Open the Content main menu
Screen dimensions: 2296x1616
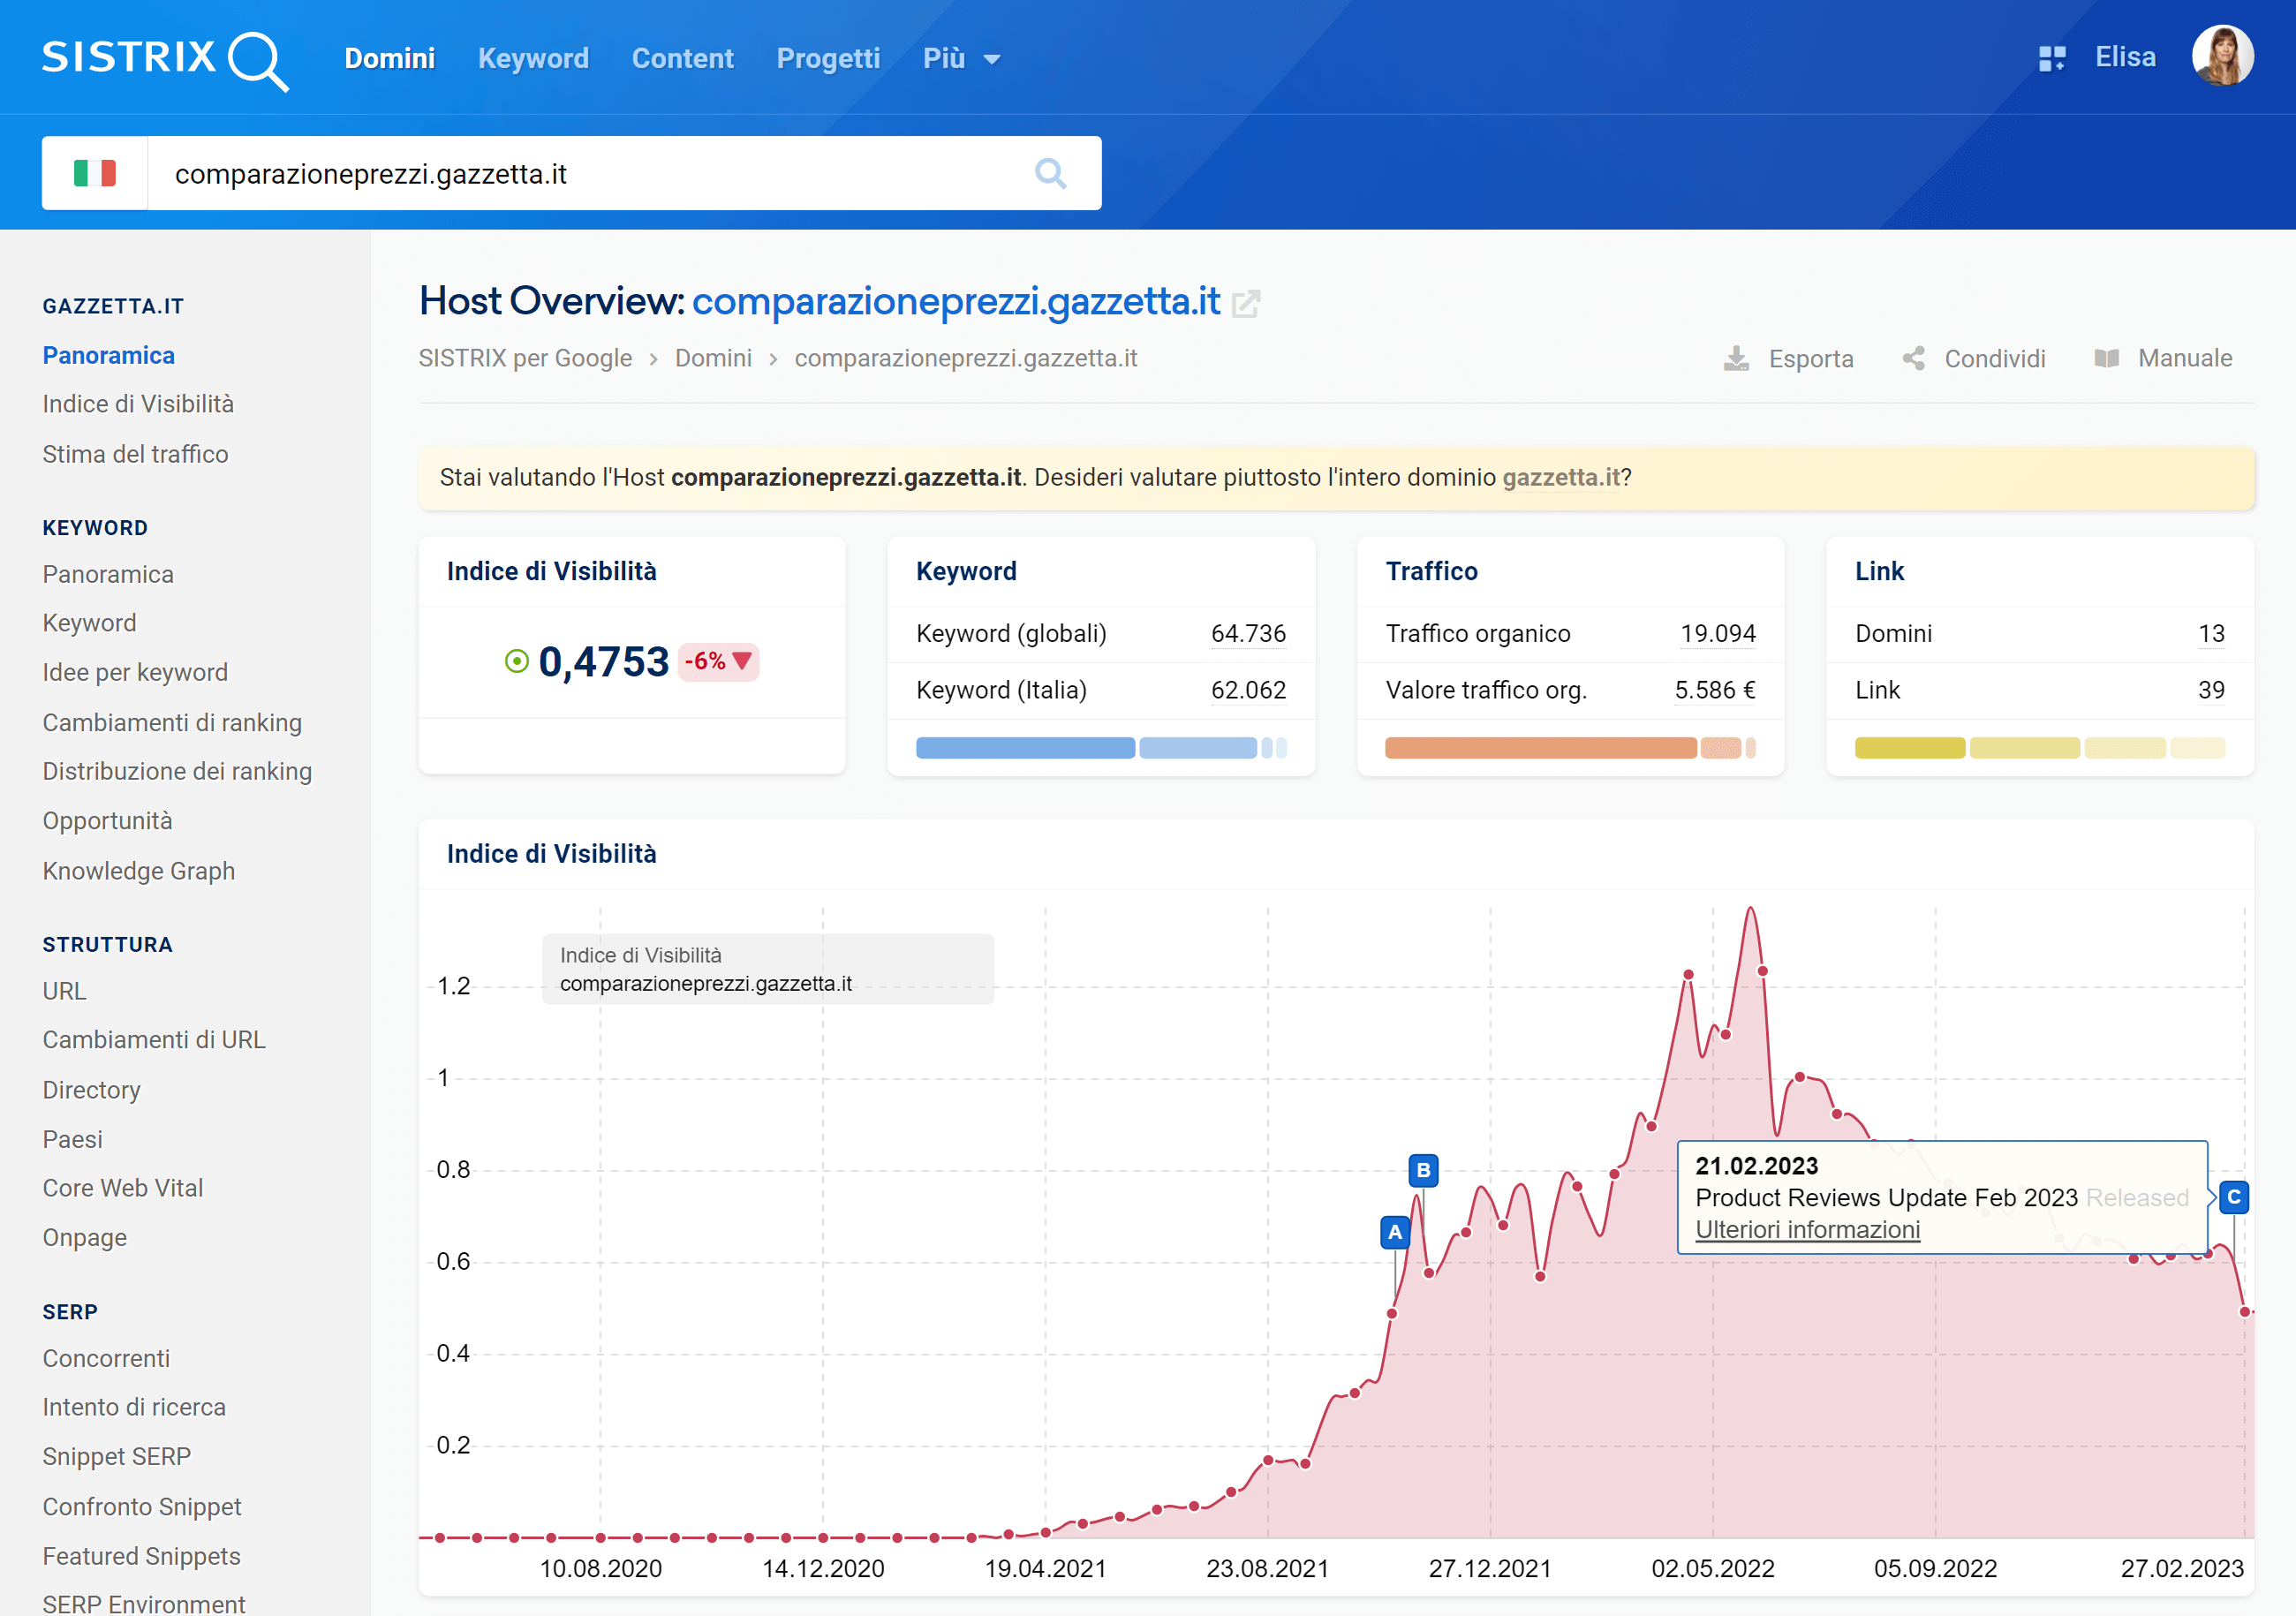[683, 58]
